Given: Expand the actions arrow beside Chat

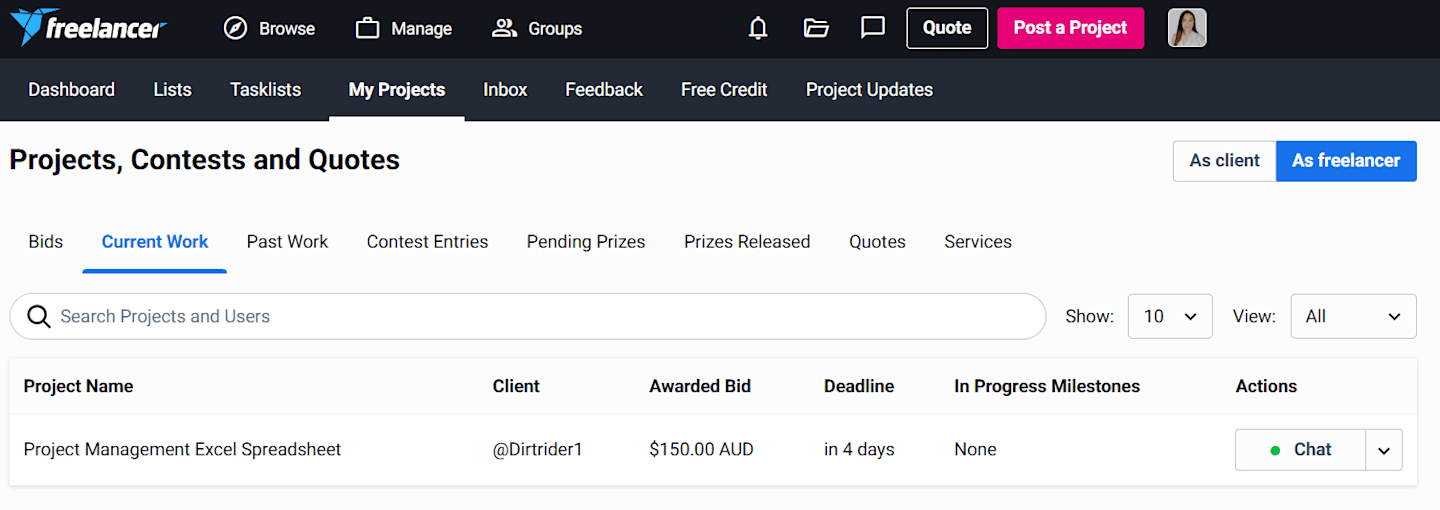Looking at the screenshot, I should [1384, 450].
